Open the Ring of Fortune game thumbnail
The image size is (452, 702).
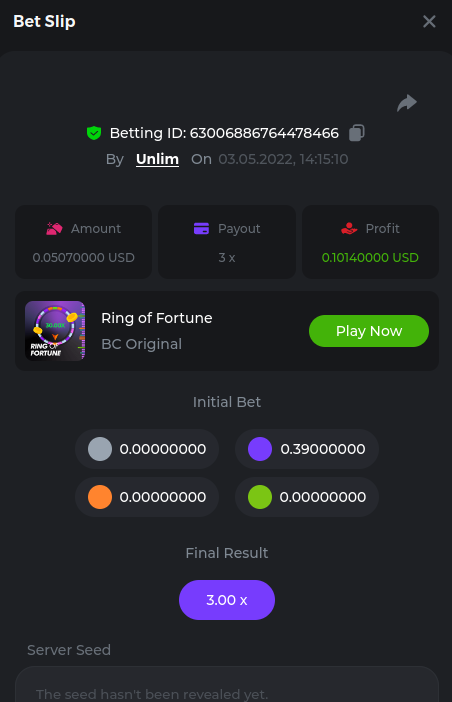pyautogui.click(x=55, y=331)
